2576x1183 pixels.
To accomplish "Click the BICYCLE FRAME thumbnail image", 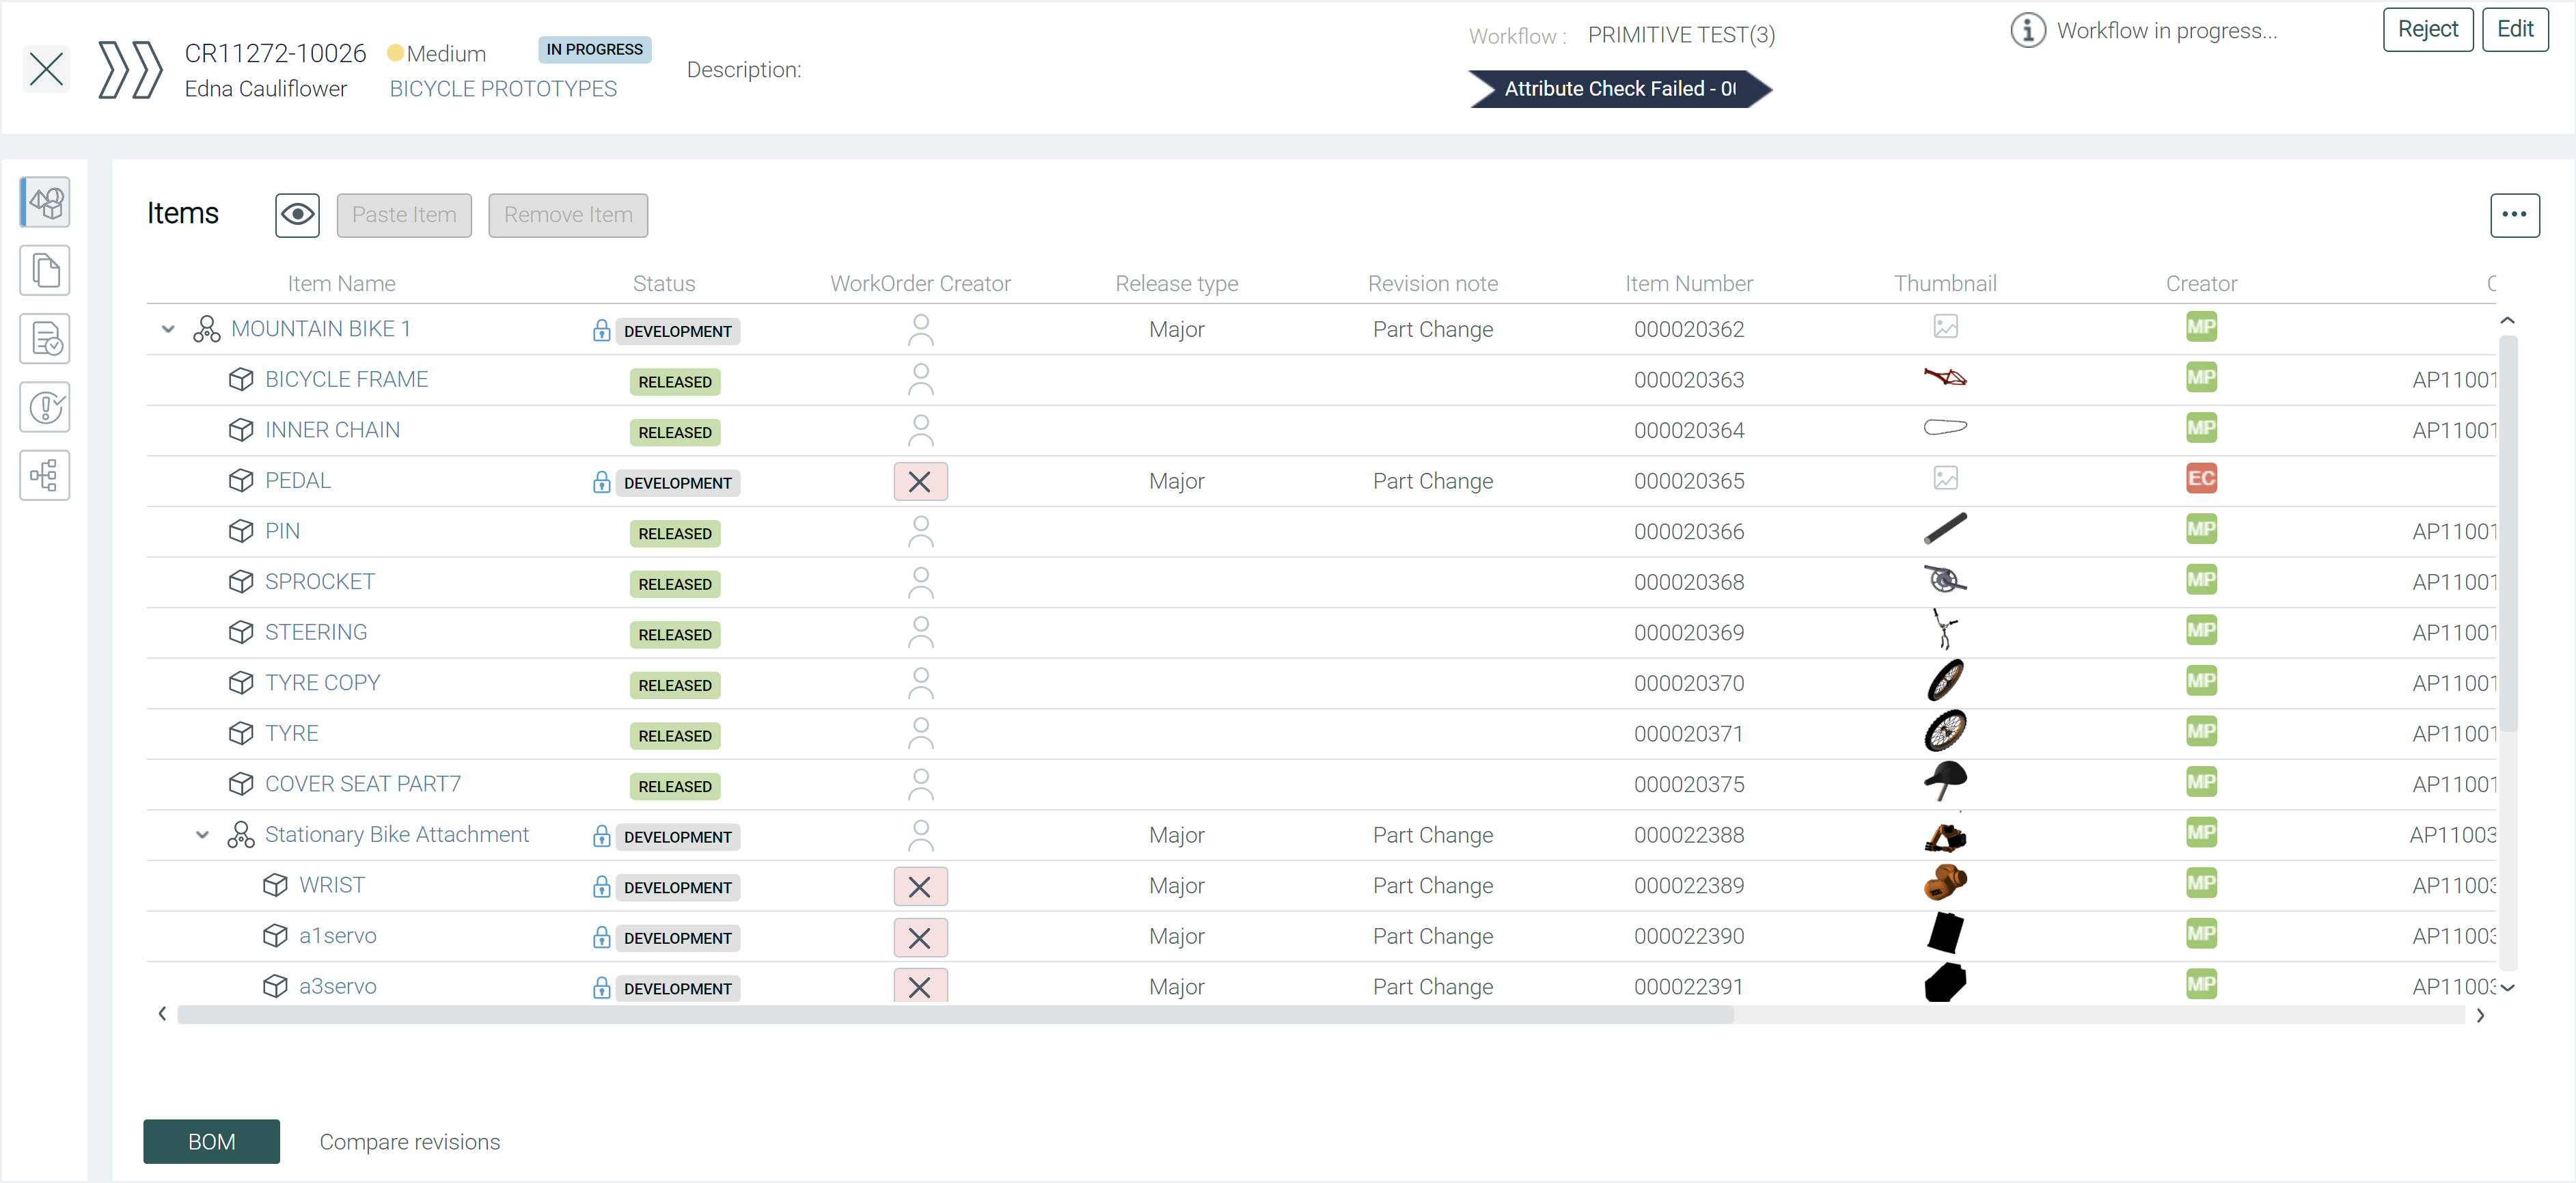I will (1944, 378).
